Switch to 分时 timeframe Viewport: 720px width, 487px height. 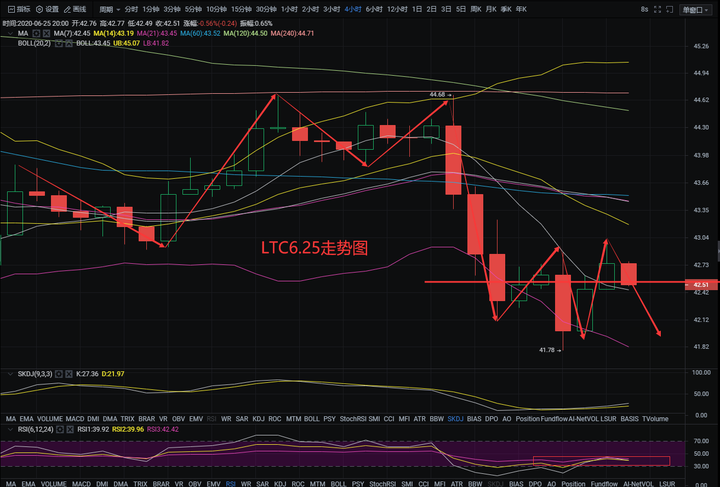click(x=131, y=9)
